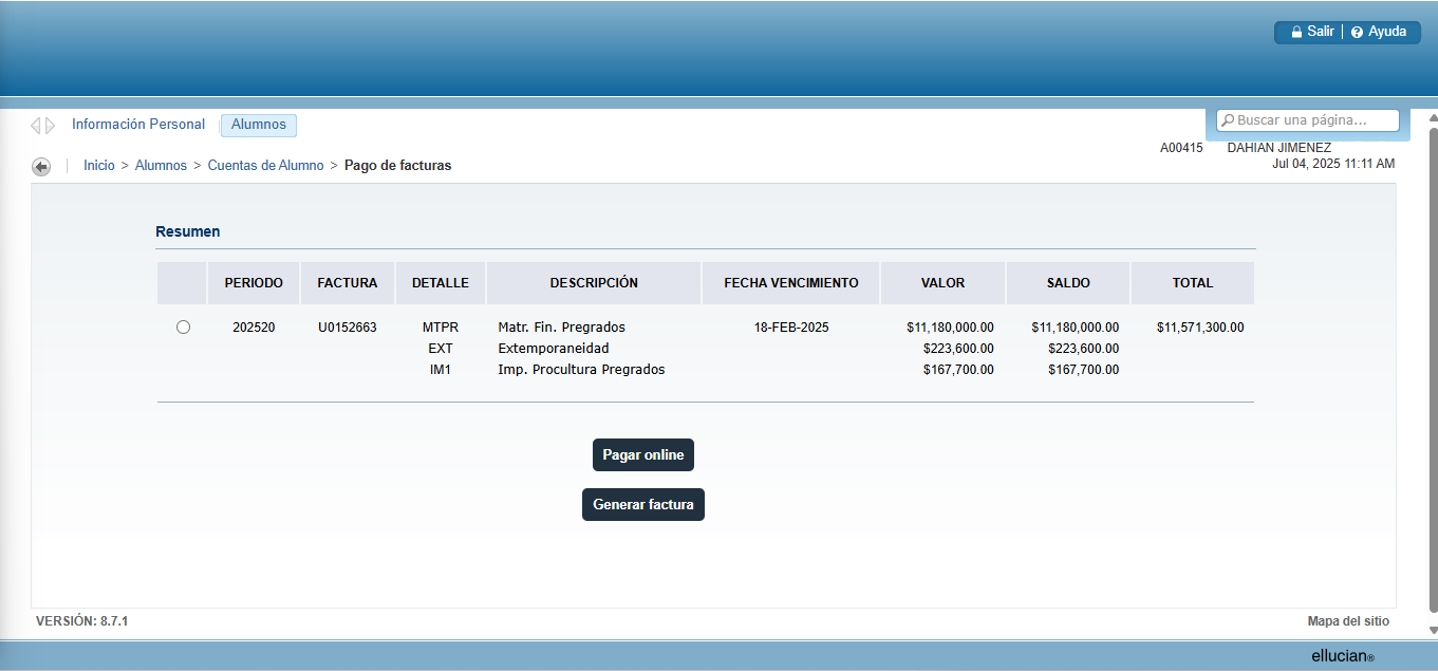Click the lock icon beside Salir
The width and height of the screenshot is (1438, 671).
pyautogui.click(x=1296, y=32)
